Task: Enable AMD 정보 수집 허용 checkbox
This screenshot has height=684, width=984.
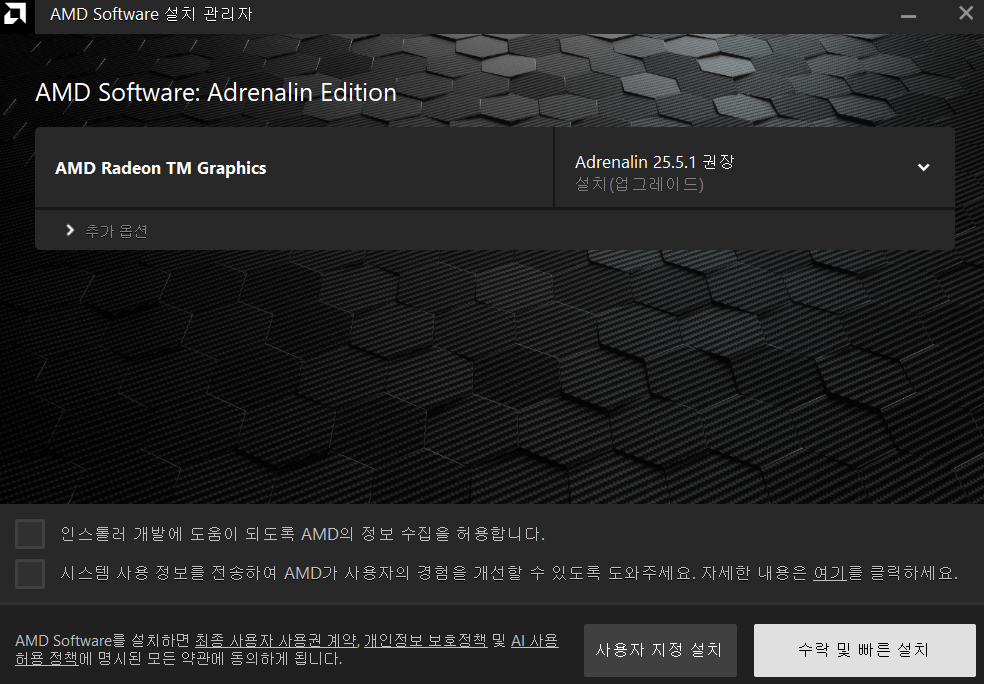Action: tap(29, 533)
